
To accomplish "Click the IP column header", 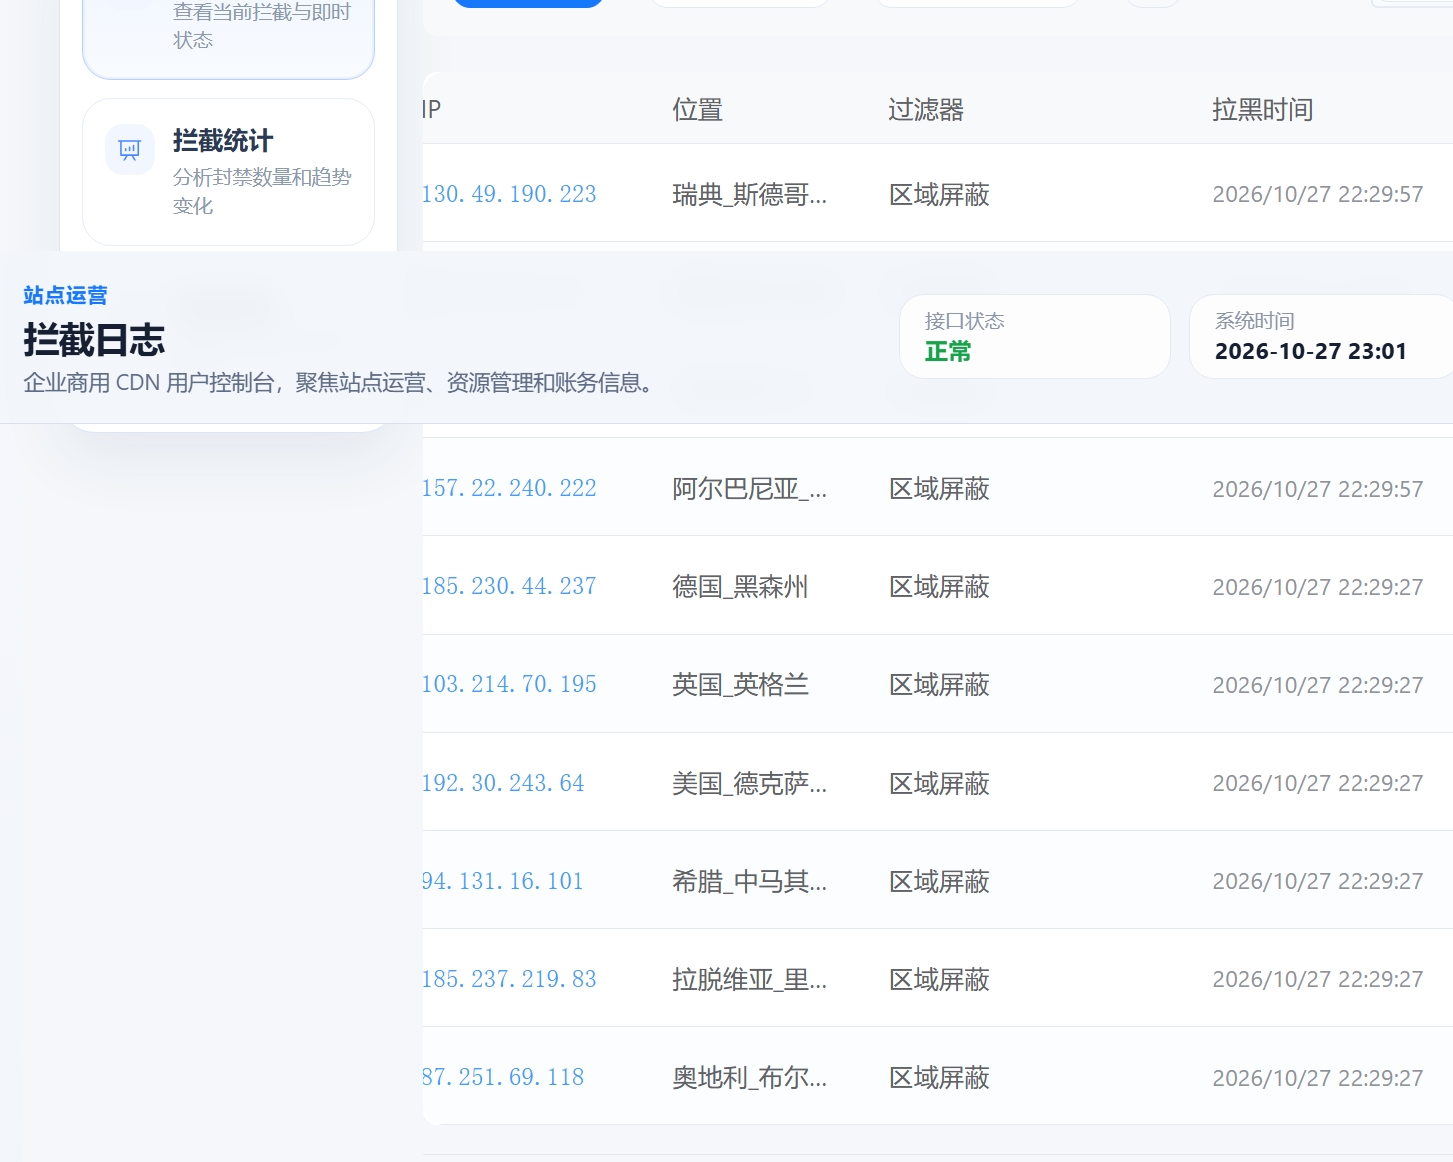I will (x=431, y=109).
